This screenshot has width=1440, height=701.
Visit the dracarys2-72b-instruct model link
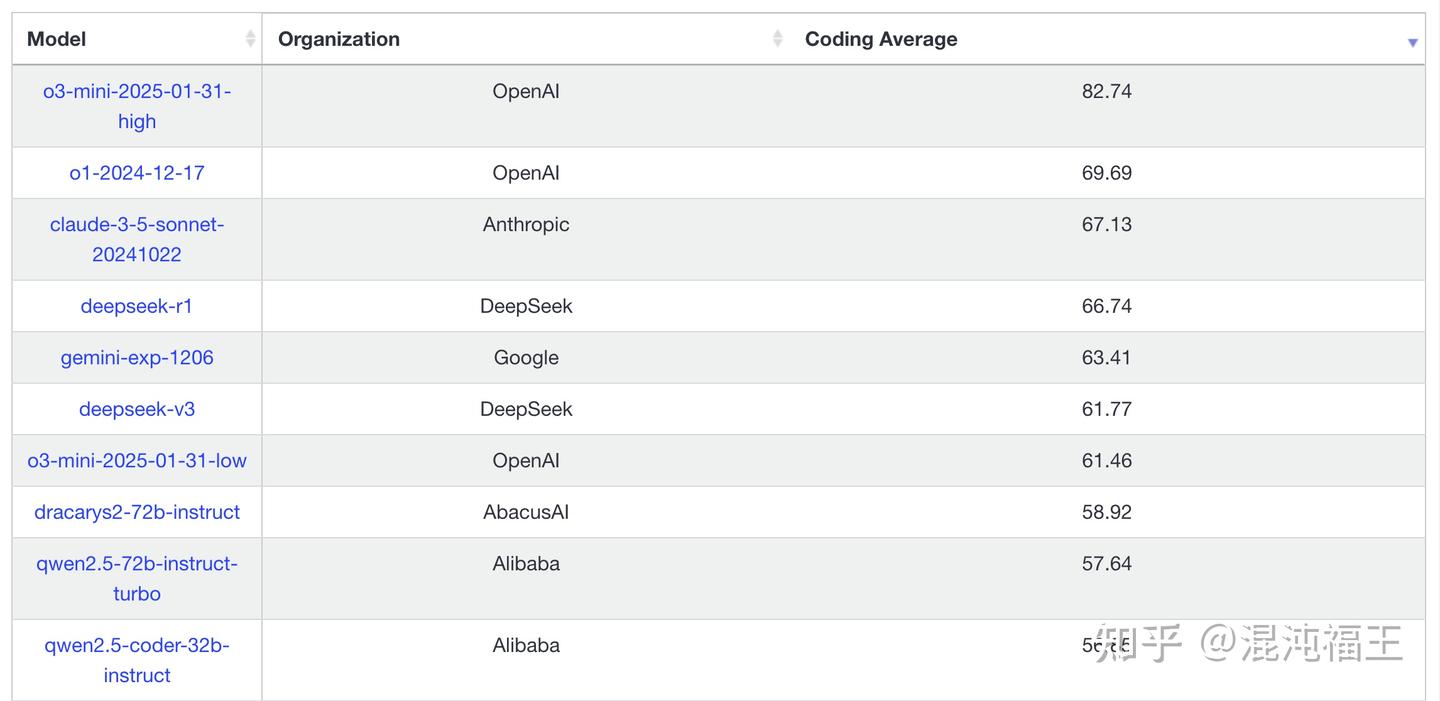(x=137, y=512)
